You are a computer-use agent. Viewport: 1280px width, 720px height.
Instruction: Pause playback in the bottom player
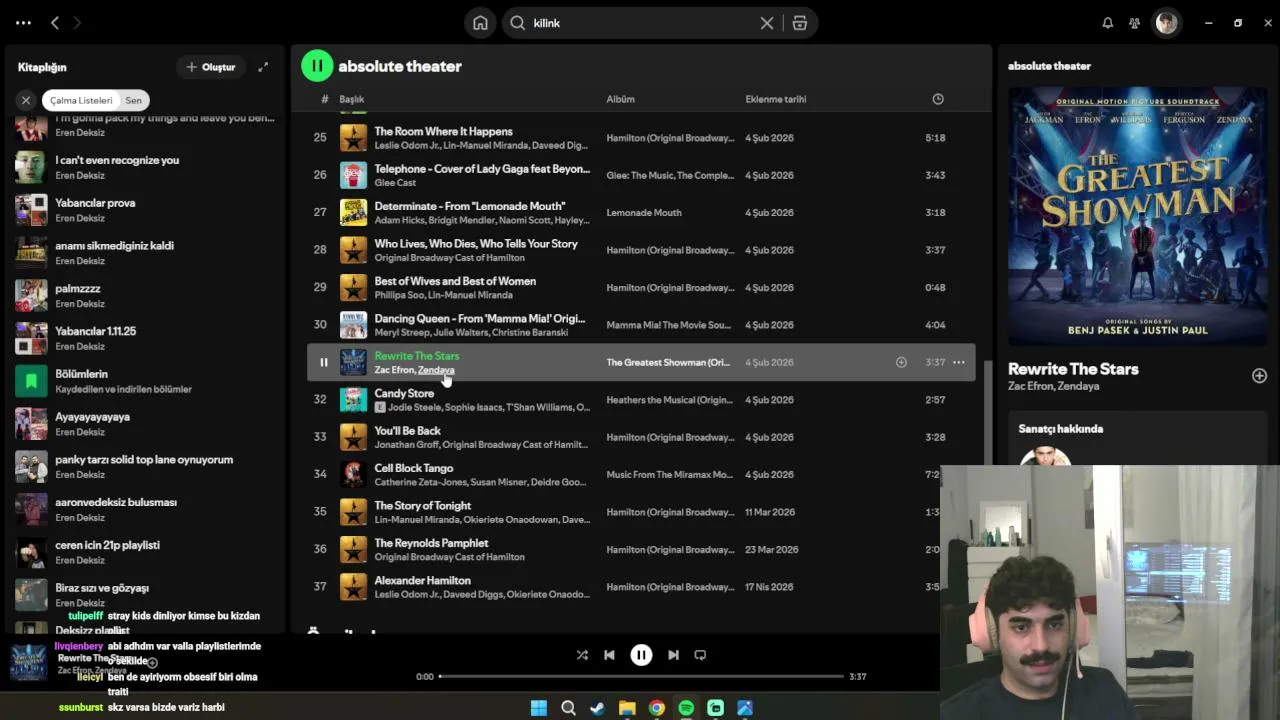641,655
